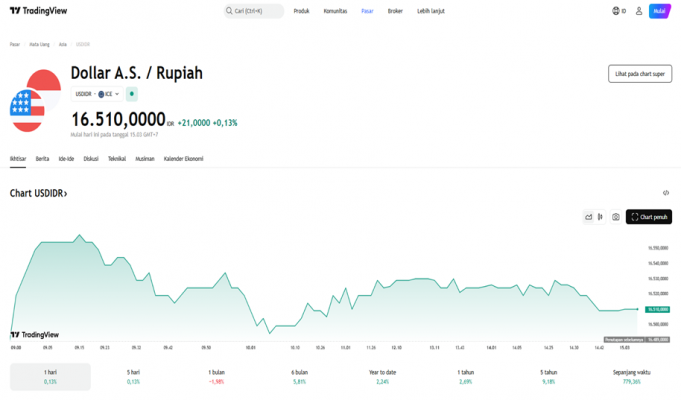
Task: Expand the Lebih lanjut menu
Action: [431, 11]
